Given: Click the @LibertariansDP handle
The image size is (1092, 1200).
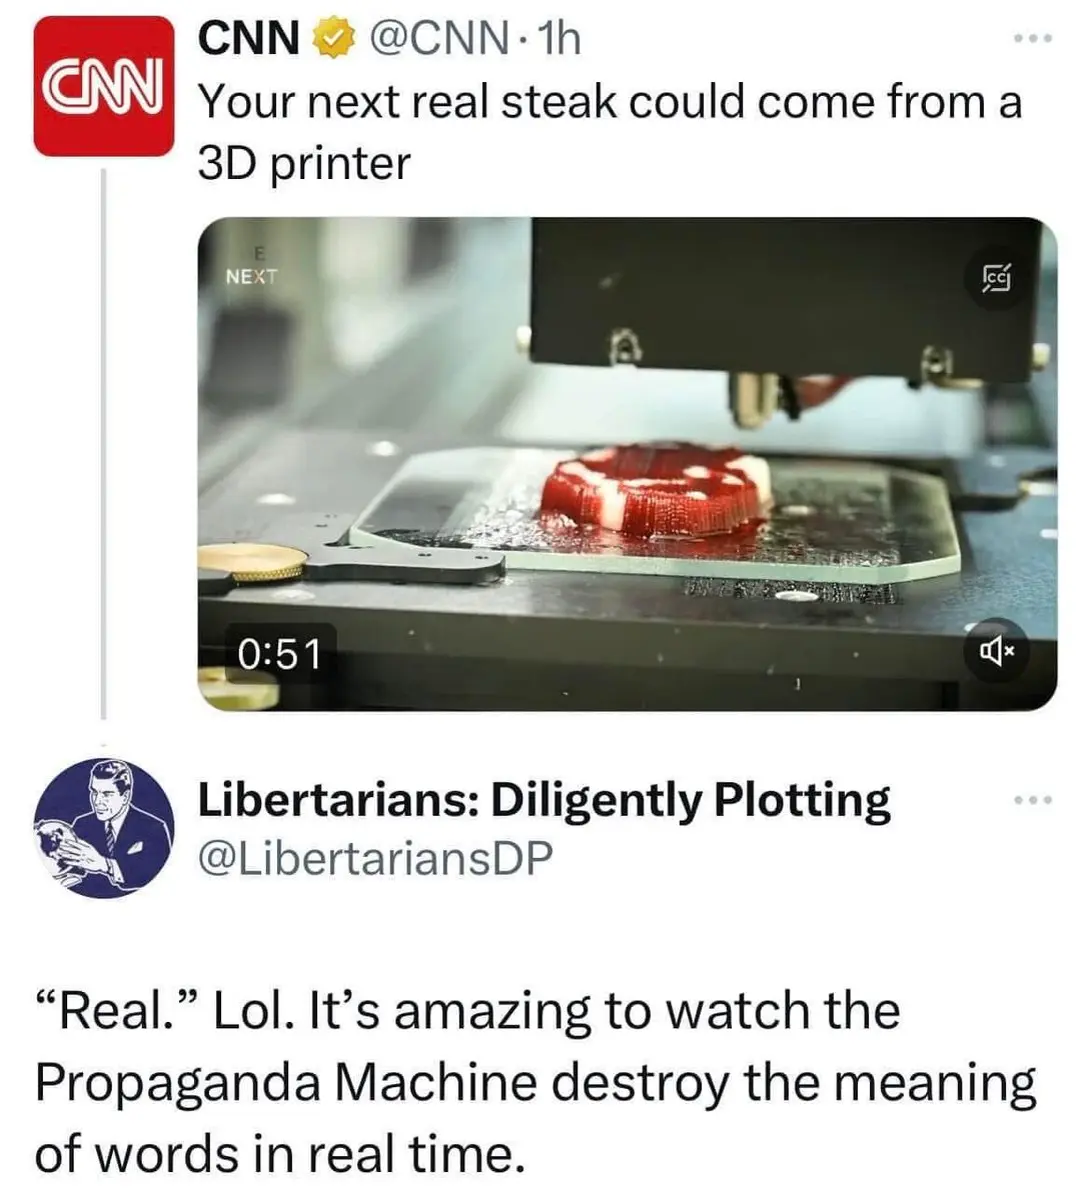Looking at the screenshot, I should point(375,858).
